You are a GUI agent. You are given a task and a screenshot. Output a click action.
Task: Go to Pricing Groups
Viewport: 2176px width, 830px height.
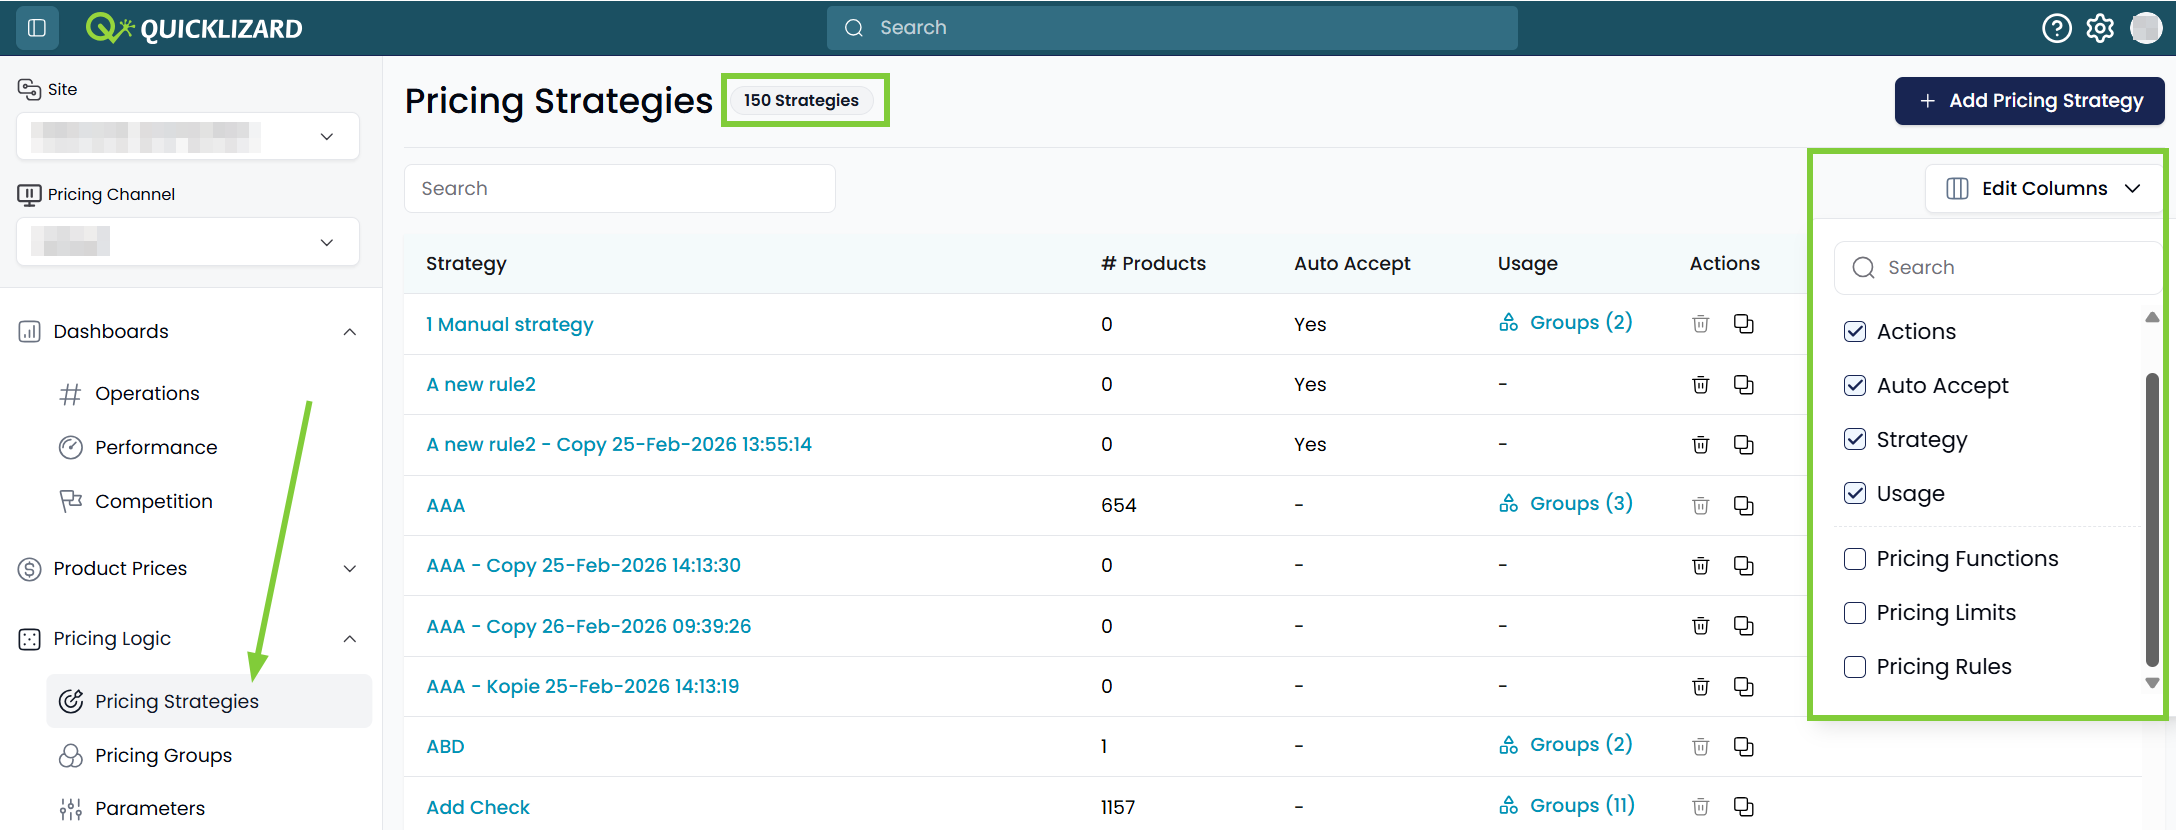click(163, 756)
